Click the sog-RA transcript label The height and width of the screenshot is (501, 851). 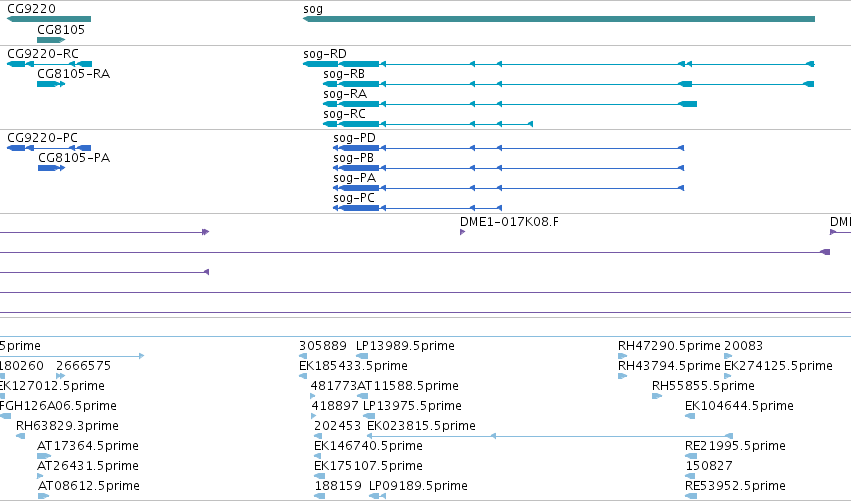coord(345,94)
